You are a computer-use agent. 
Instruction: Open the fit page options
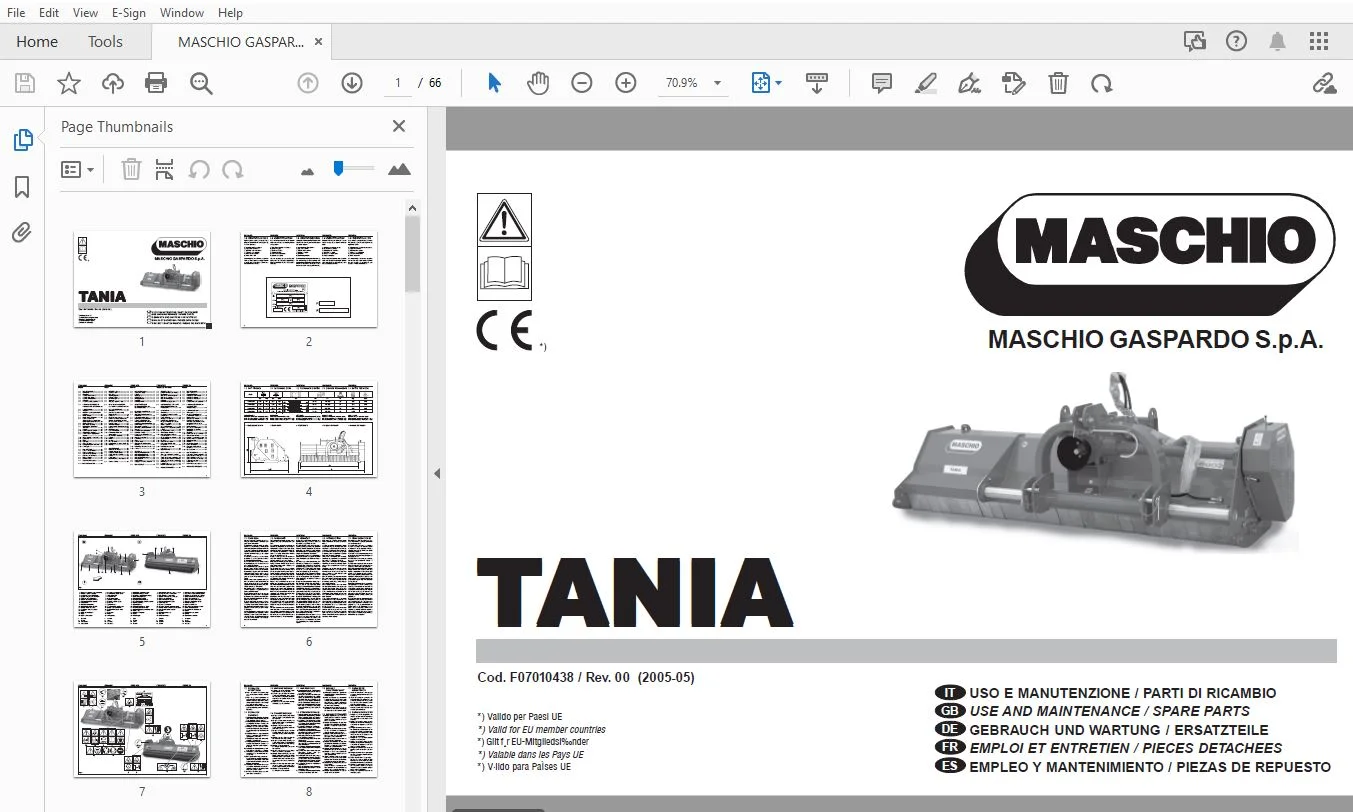(767, 83)
